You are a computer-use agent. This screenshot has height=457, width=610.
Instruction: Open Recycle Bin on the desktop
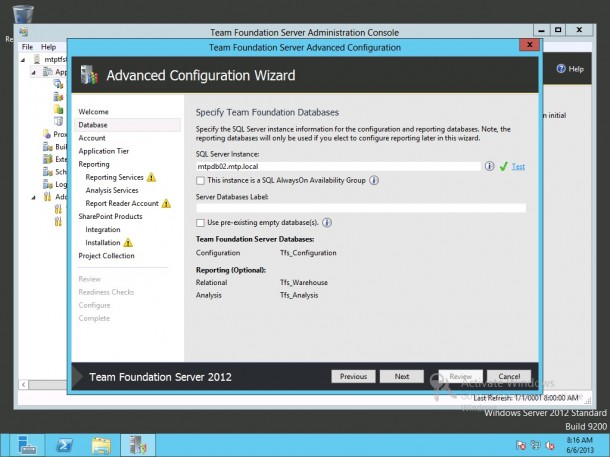[x=23, y=15]
